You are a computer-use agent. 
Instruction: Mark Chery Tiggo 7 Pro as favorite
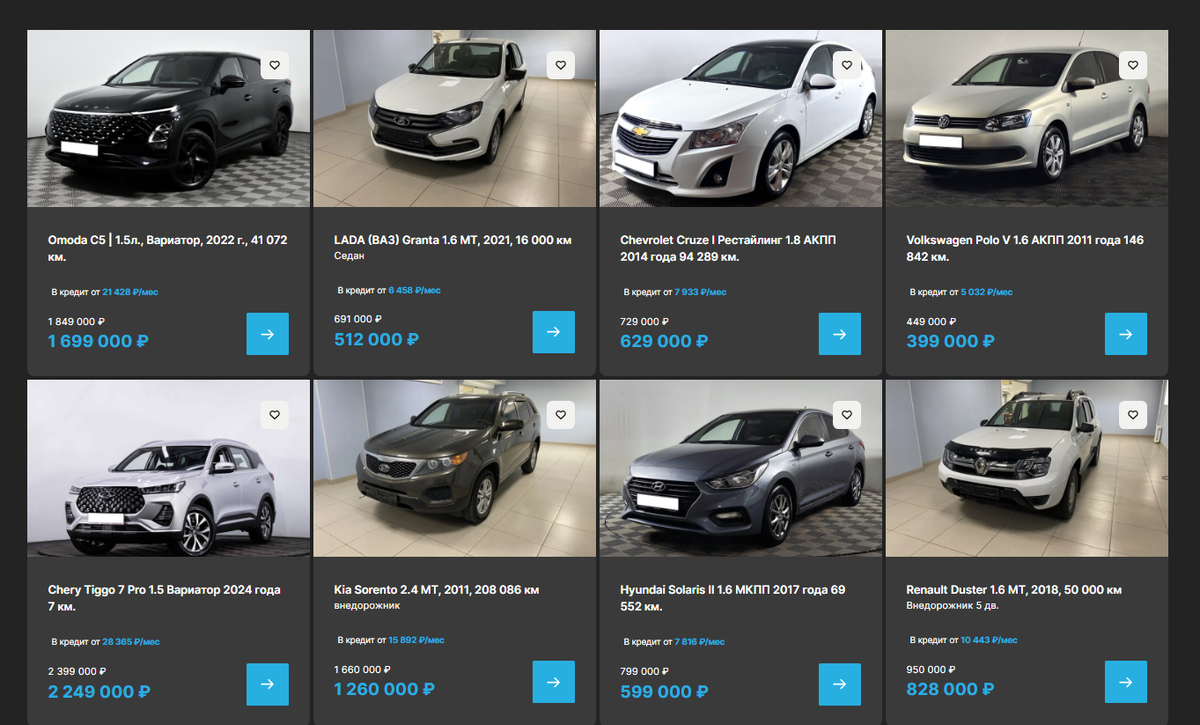[275, 414]
